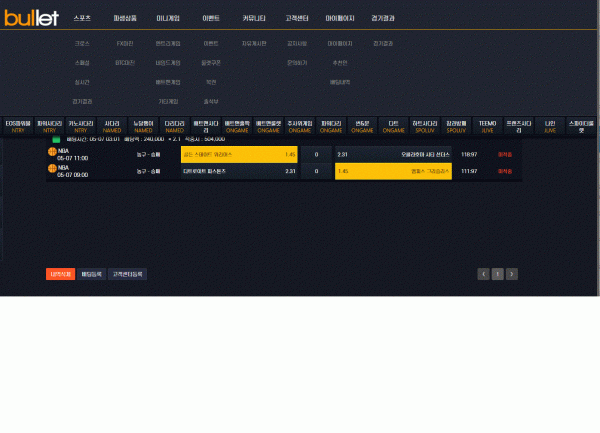Click basketball icon for NBA 09:00 match
The height and width of the screenshot is (433, 600).
(52, 168)
